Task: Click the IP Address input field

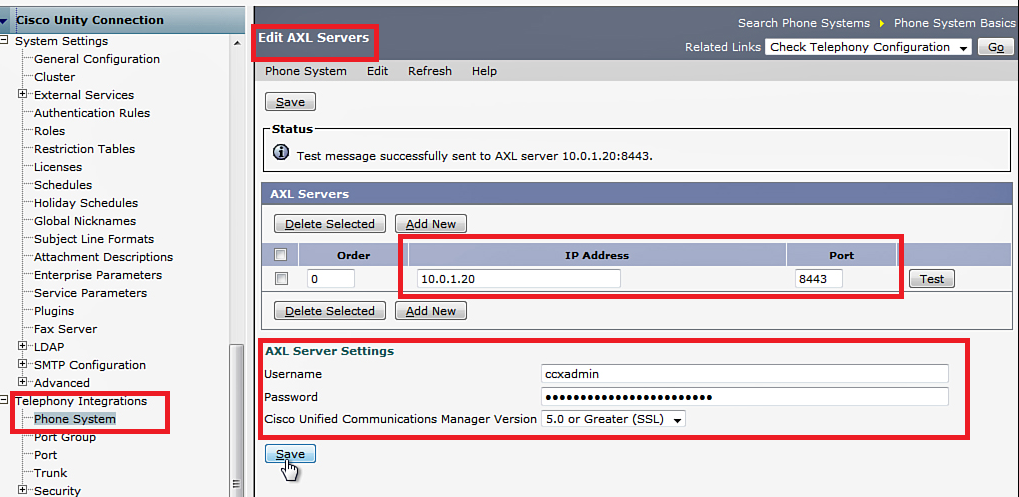Action: (519, 279)
